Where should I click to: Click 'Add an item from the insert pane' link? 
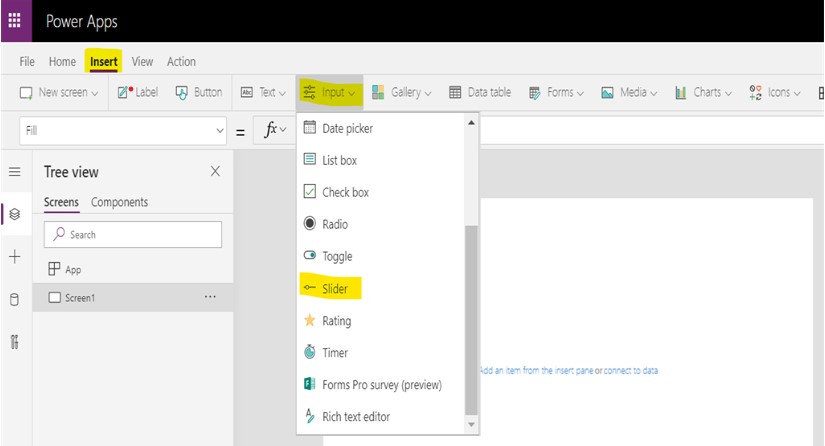(537, 370)
